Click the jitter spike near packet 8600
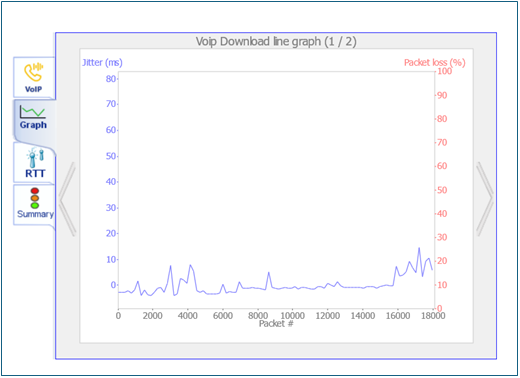Screen dimensions: 520x378 click(x=269, y=273)
